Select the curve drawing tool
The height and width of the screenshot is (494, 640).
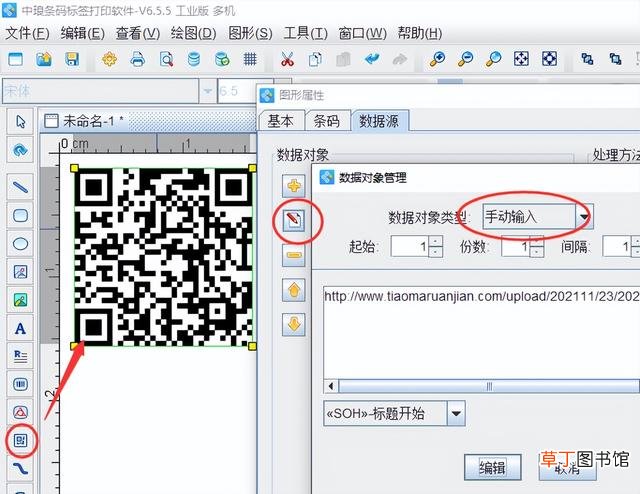click(x=20, y=468)
